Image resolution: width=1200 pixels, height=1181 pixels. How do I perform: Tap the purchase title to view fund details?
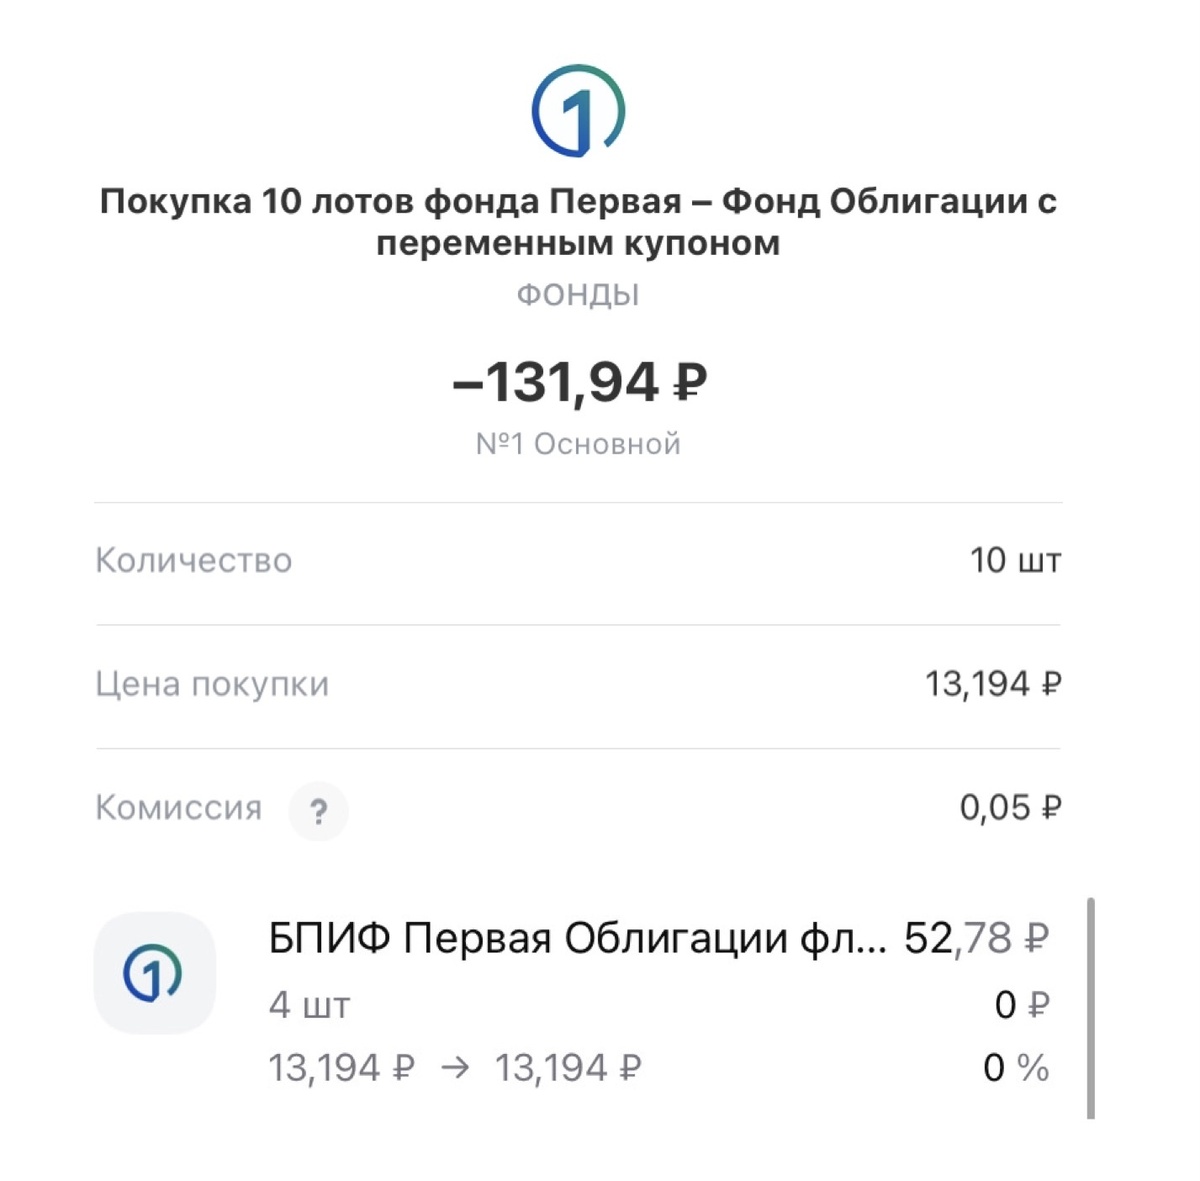tap(578, 221)
